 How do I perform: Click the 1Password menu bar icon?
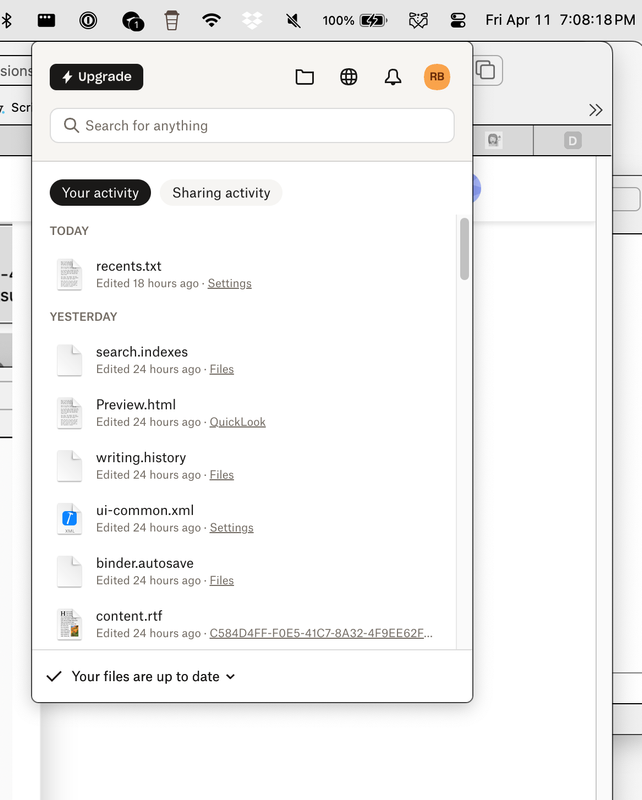coord(88,20)
